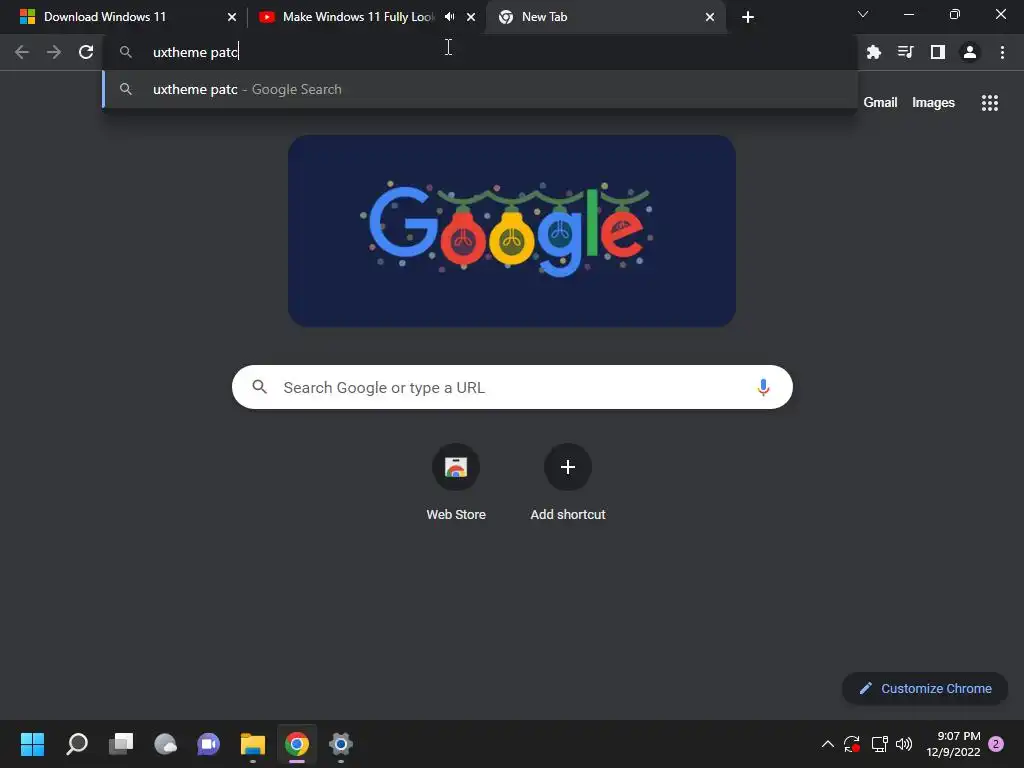Open File Explorer from the taskbar
Viewport: 1024px width, 768px height.
pos(253,744)
